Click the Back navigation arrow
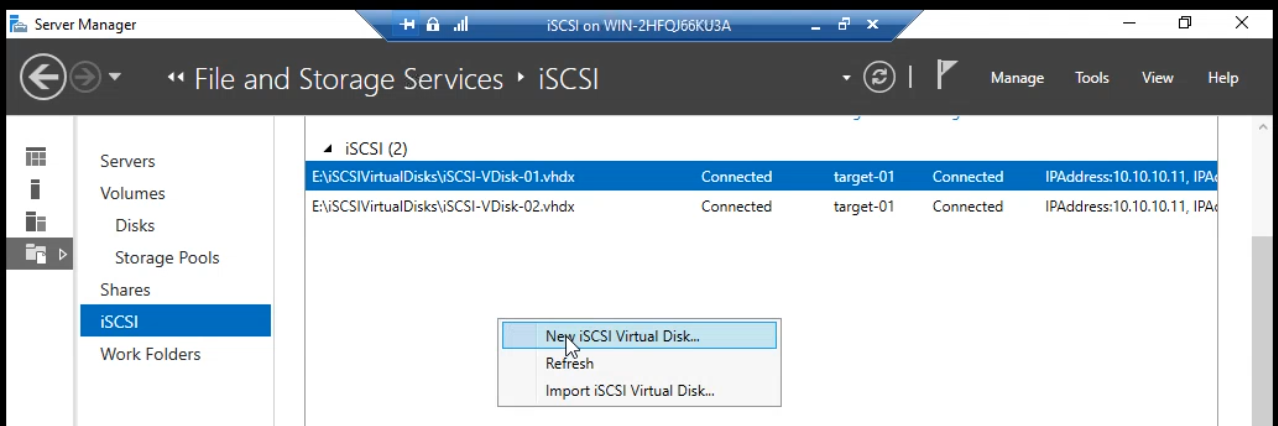 (44, 77)
